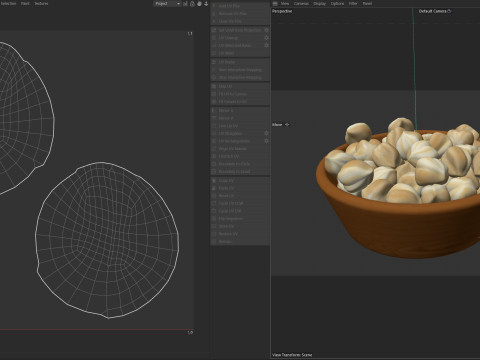Click first icon right of Project dropdown
Image resolution: width=480 pixels, height=360 pixels.
pyautogui.click(x=185, y=4)
